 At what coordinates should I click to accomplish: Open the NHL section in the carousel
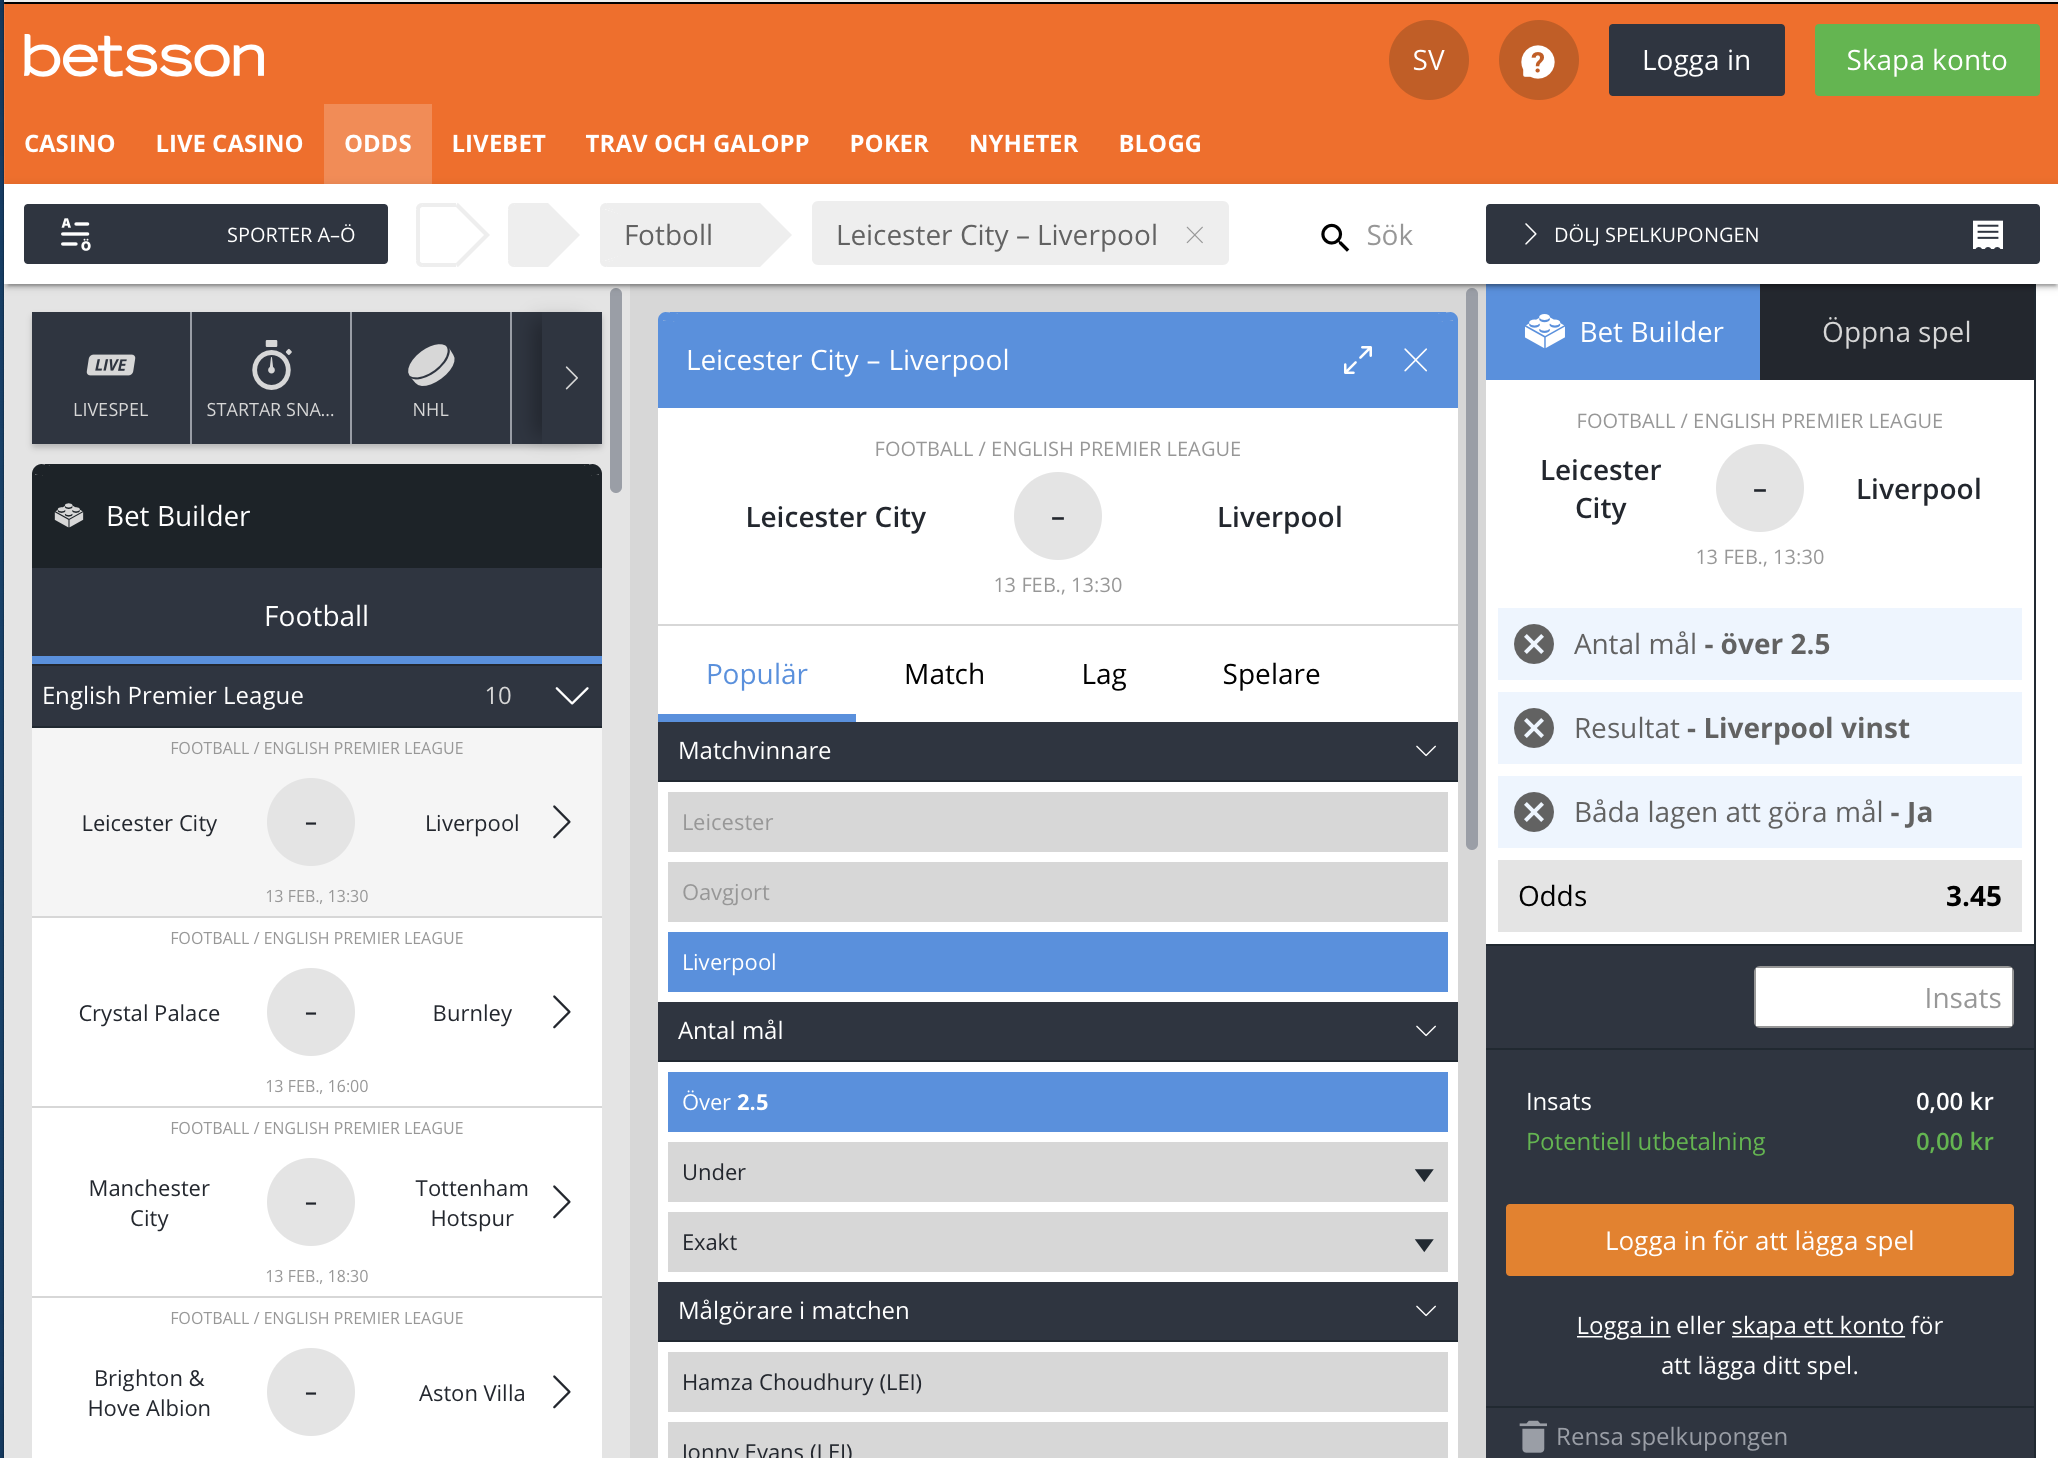tap(431, 380)
